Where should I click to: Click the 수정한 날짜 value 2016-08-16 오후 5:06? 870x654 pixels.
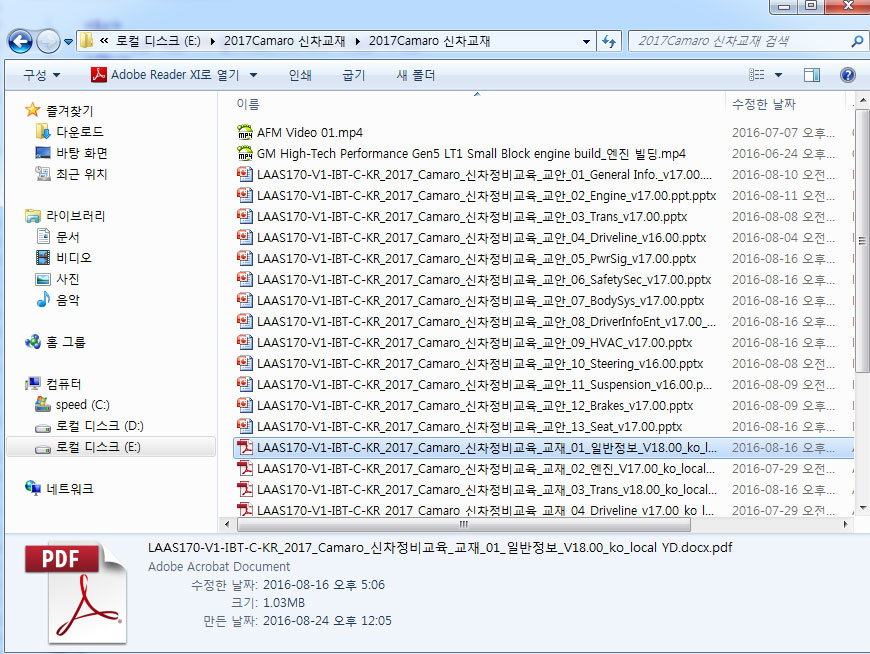pyautogui.click(x=324, y=585)
